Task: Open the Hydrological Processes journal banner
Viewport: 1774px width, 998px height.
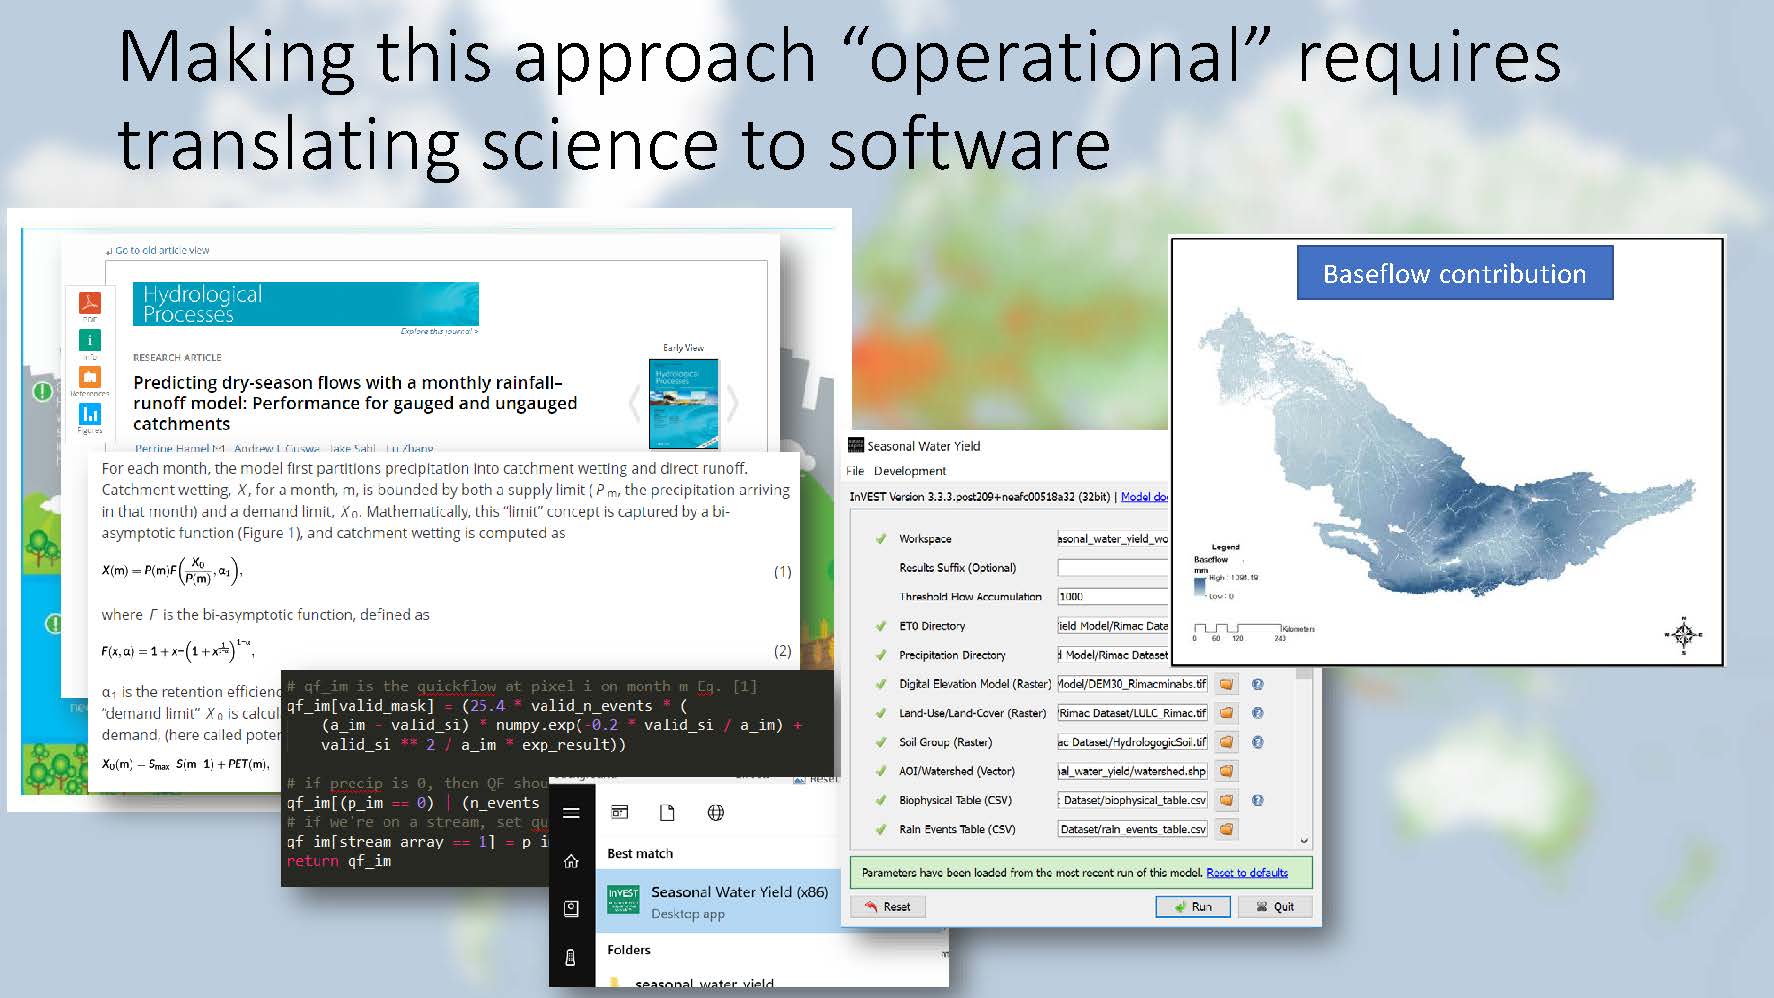Action: 306,304
